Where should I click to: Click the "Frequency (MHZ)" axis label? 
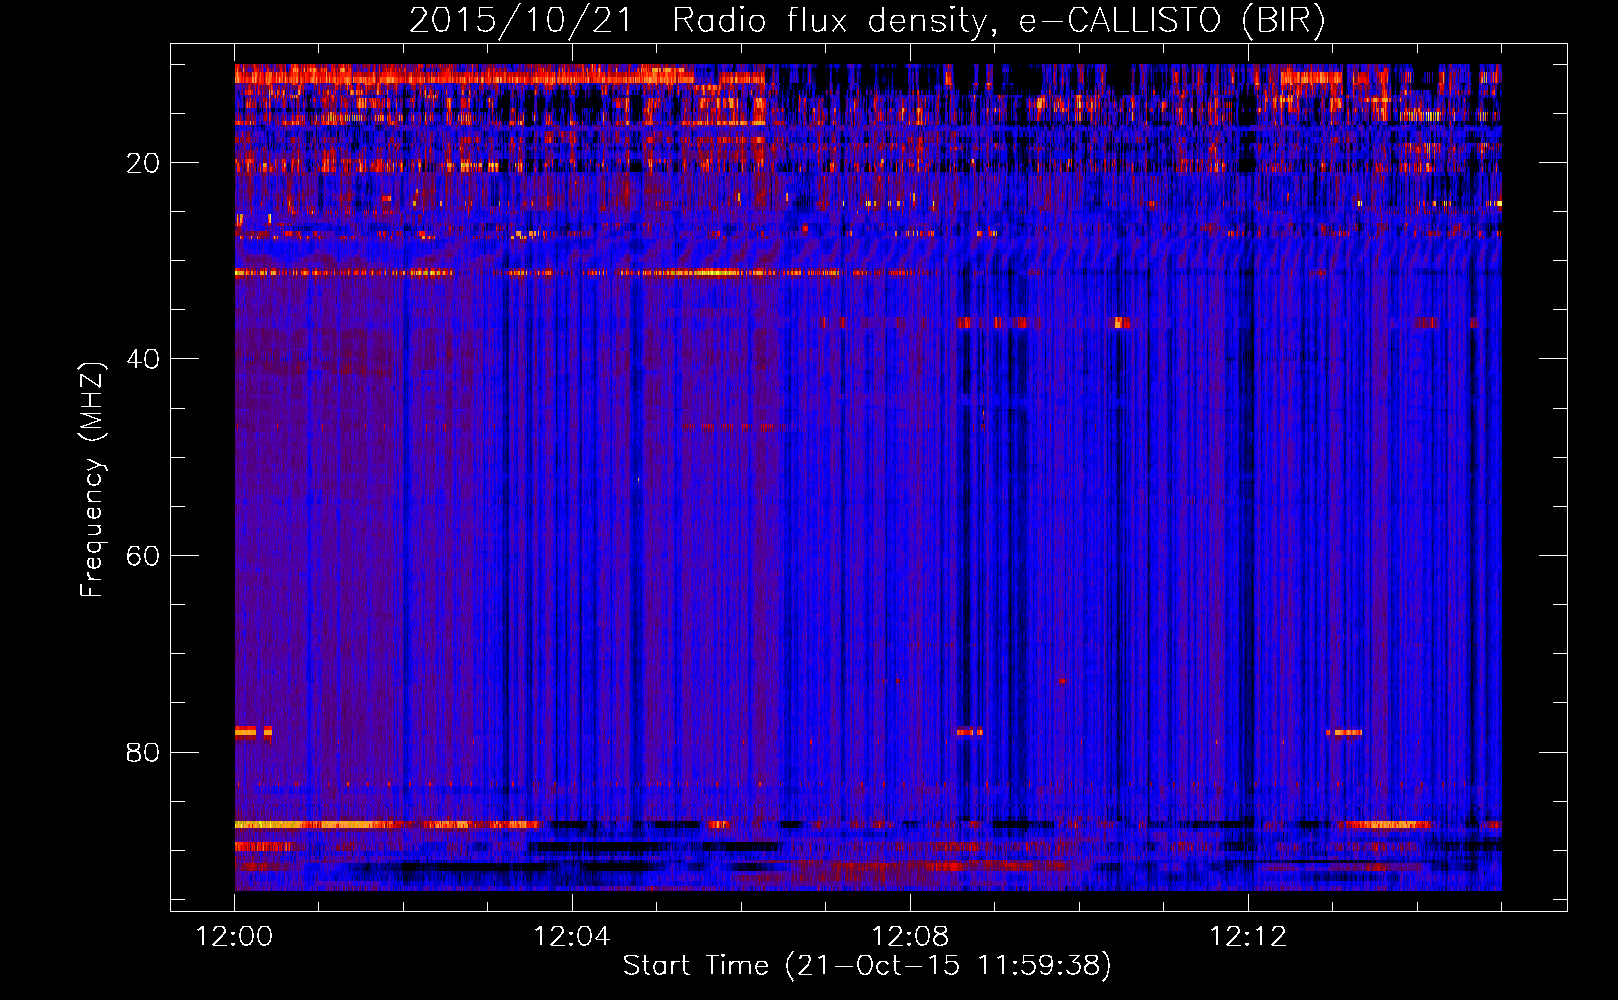click(92, 480)
